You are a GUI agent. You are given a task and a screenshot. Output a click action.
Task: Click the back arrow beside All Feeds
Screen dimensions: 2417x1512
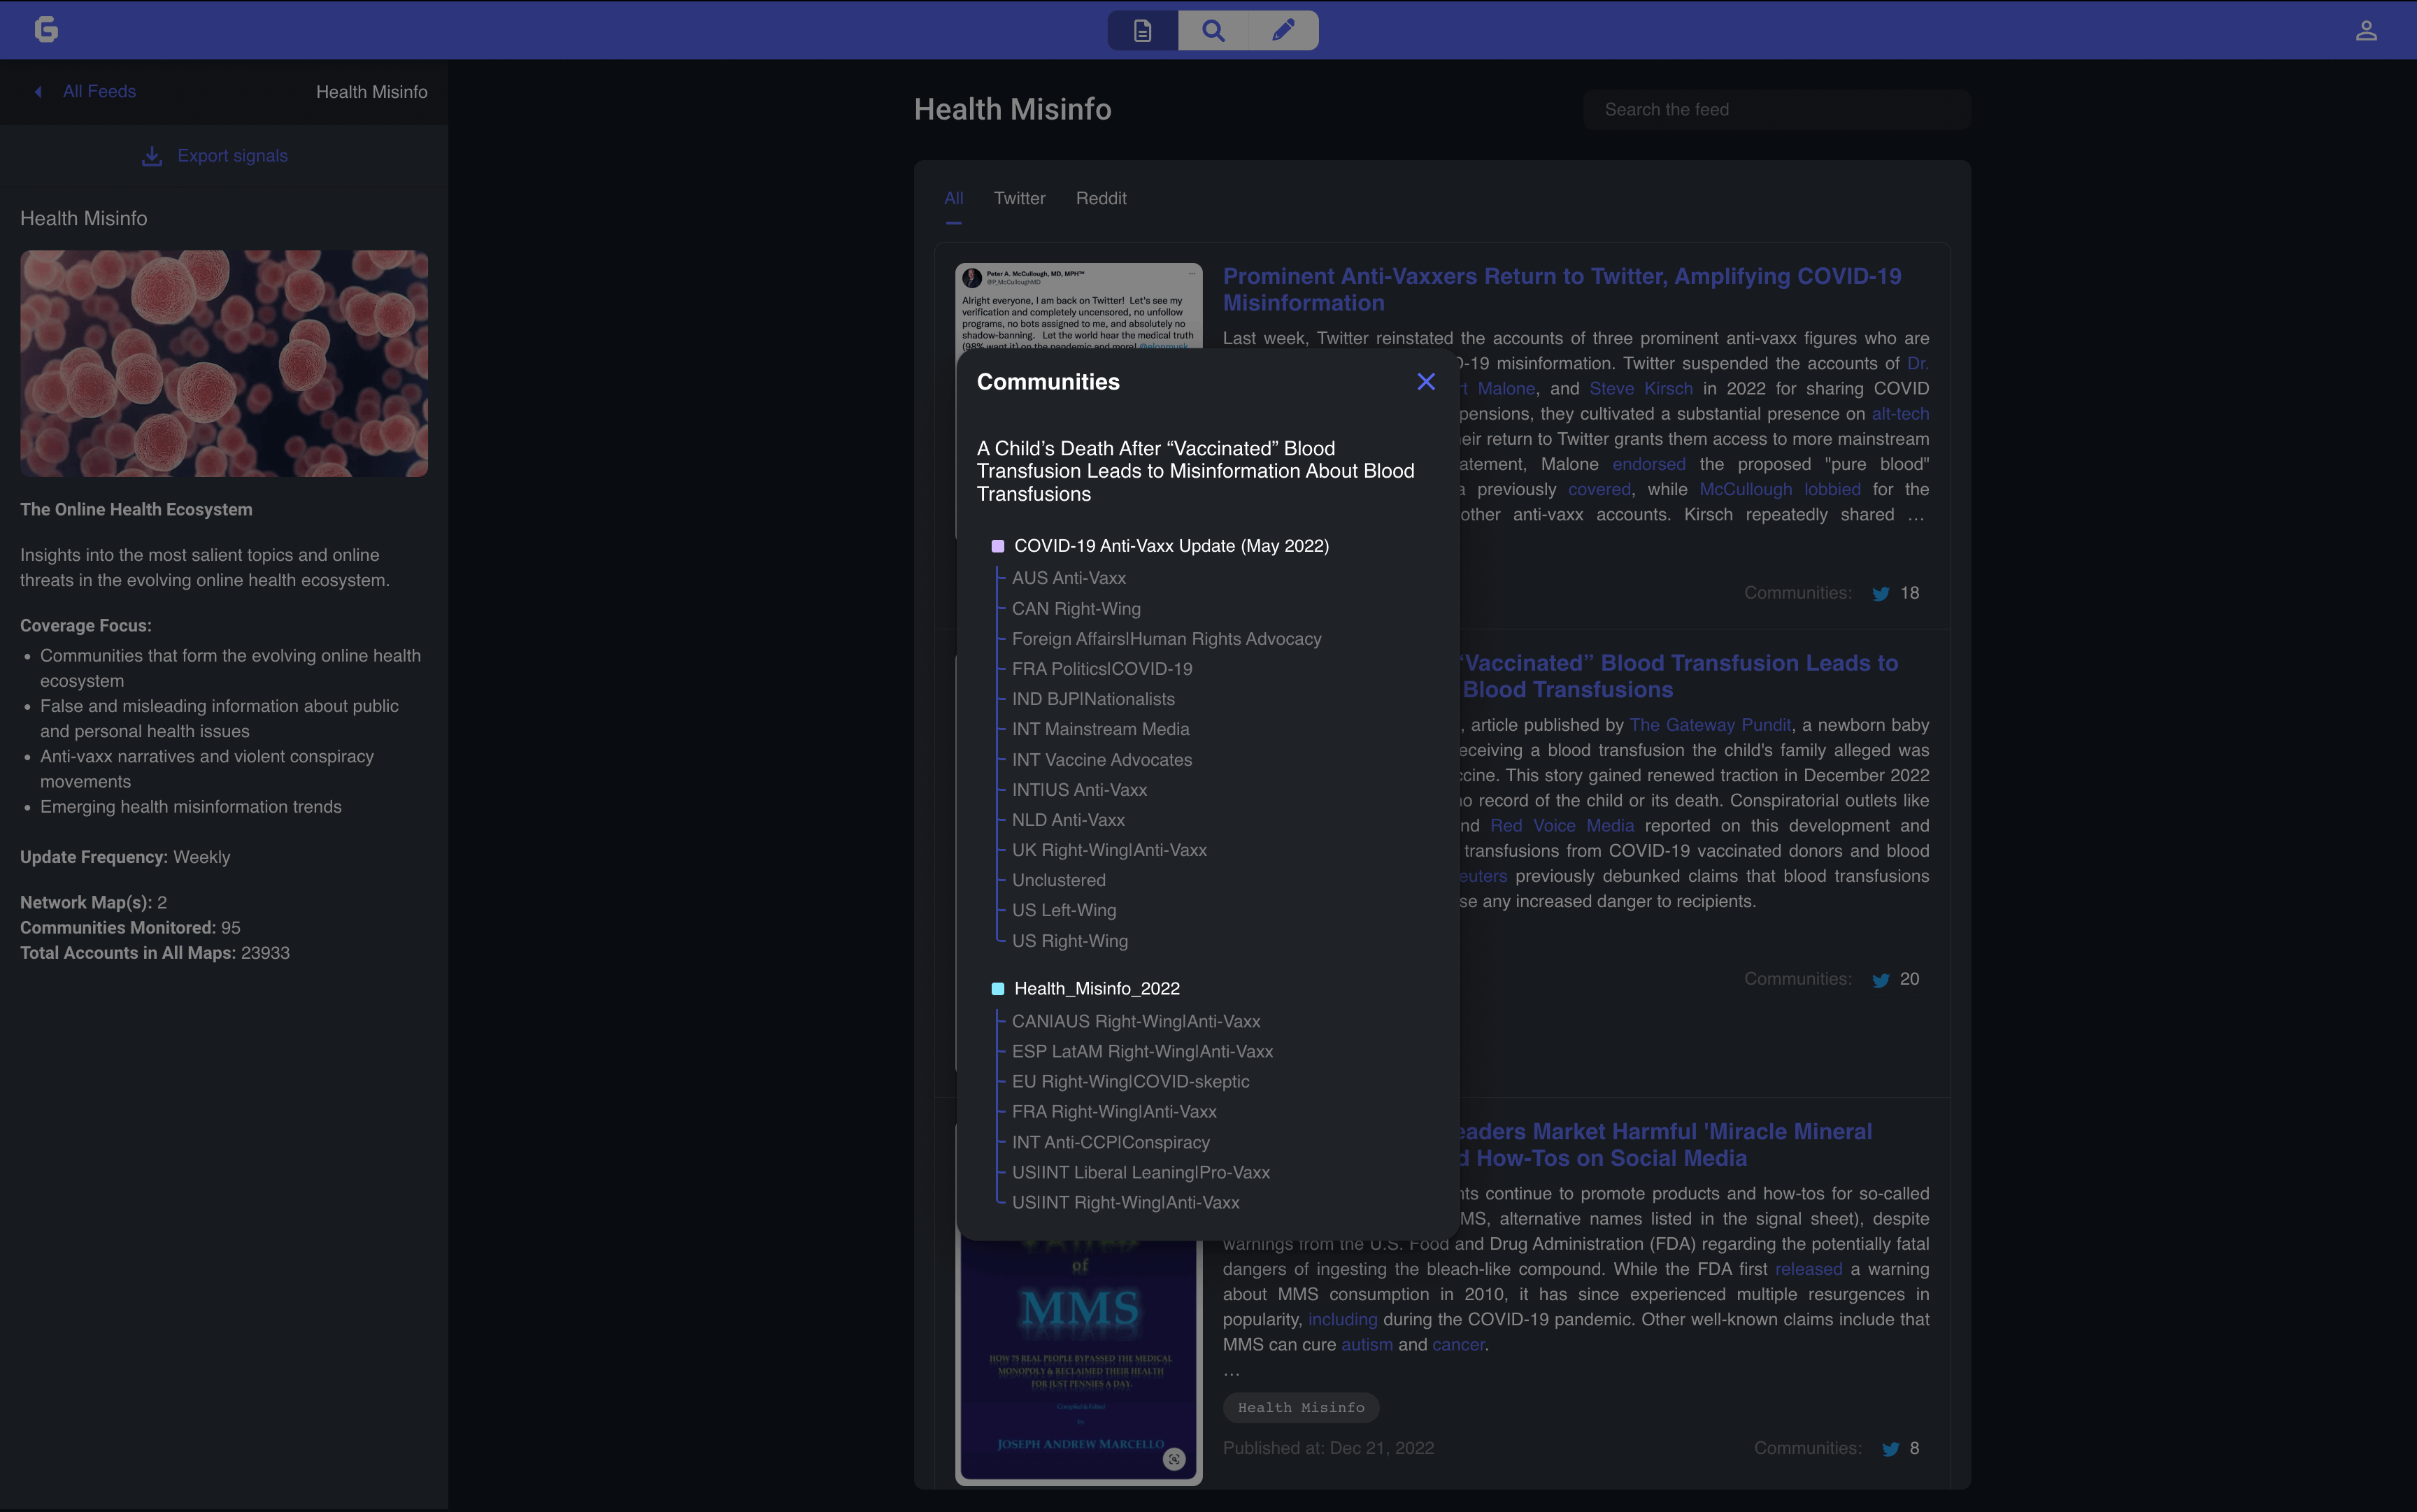pyautogui.click(x=38, y=92)
